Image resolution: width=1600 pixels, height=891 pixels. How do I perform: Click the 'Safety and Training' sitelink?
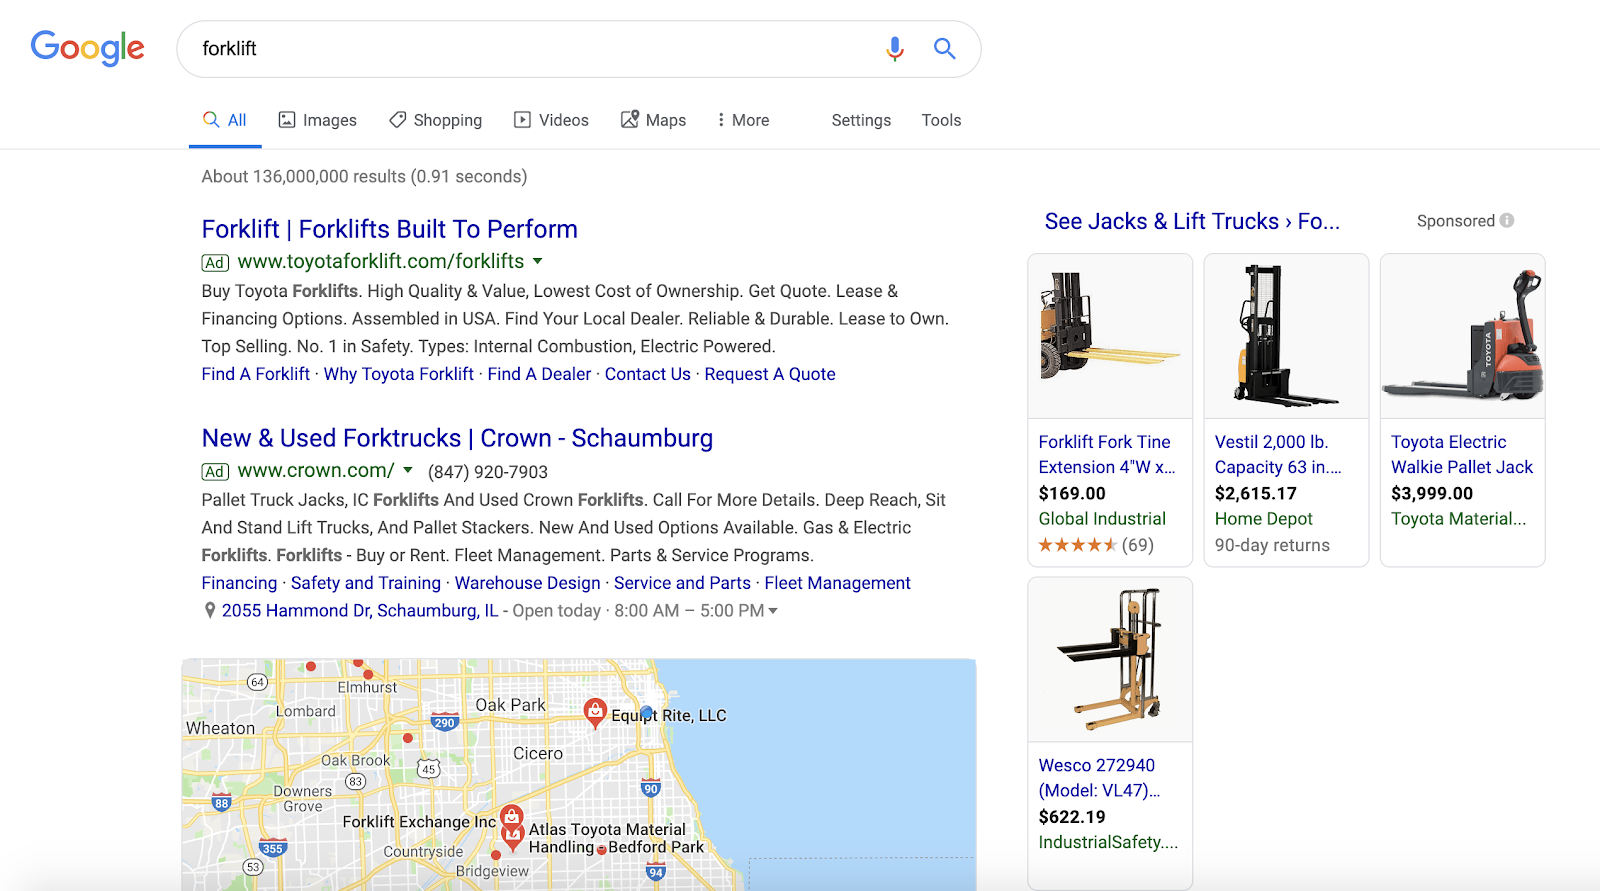coord(366,583)
